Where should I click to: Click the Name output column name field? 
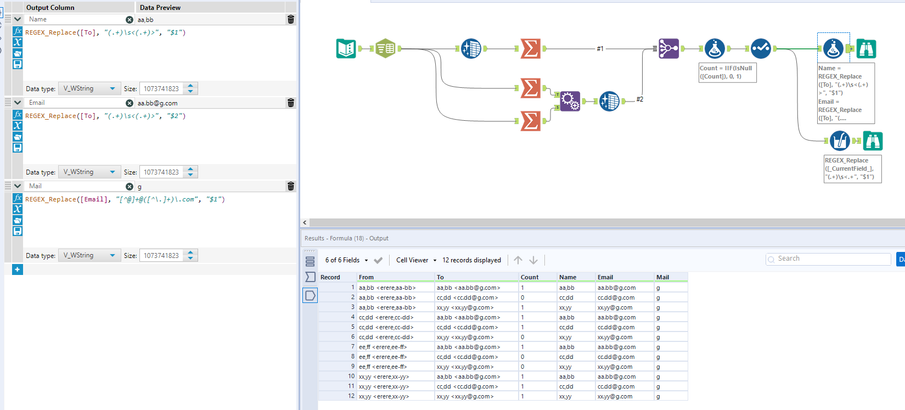75,20
